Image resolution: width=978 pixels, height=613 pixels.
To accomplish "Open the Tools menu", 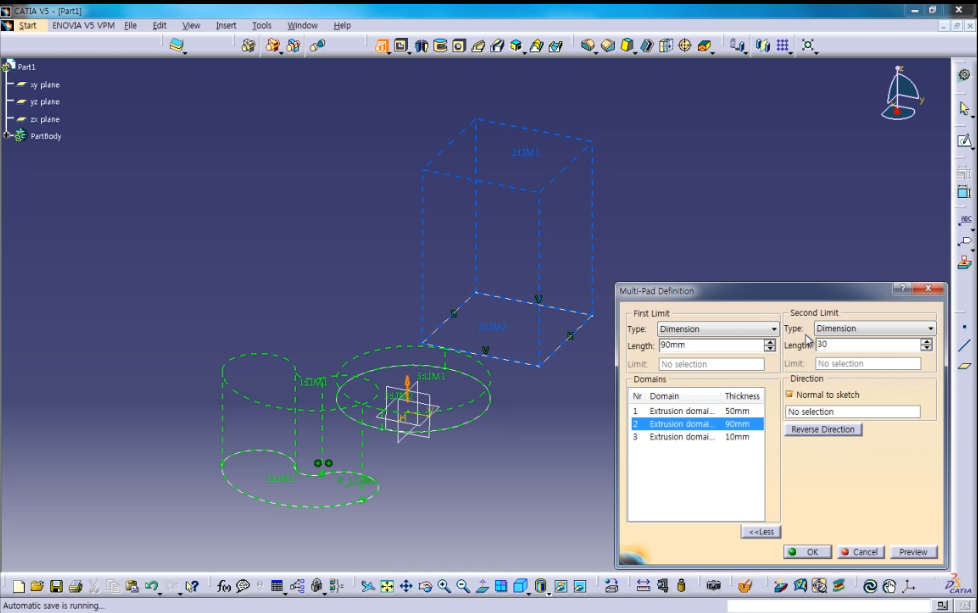I will (x=261, y=25).
